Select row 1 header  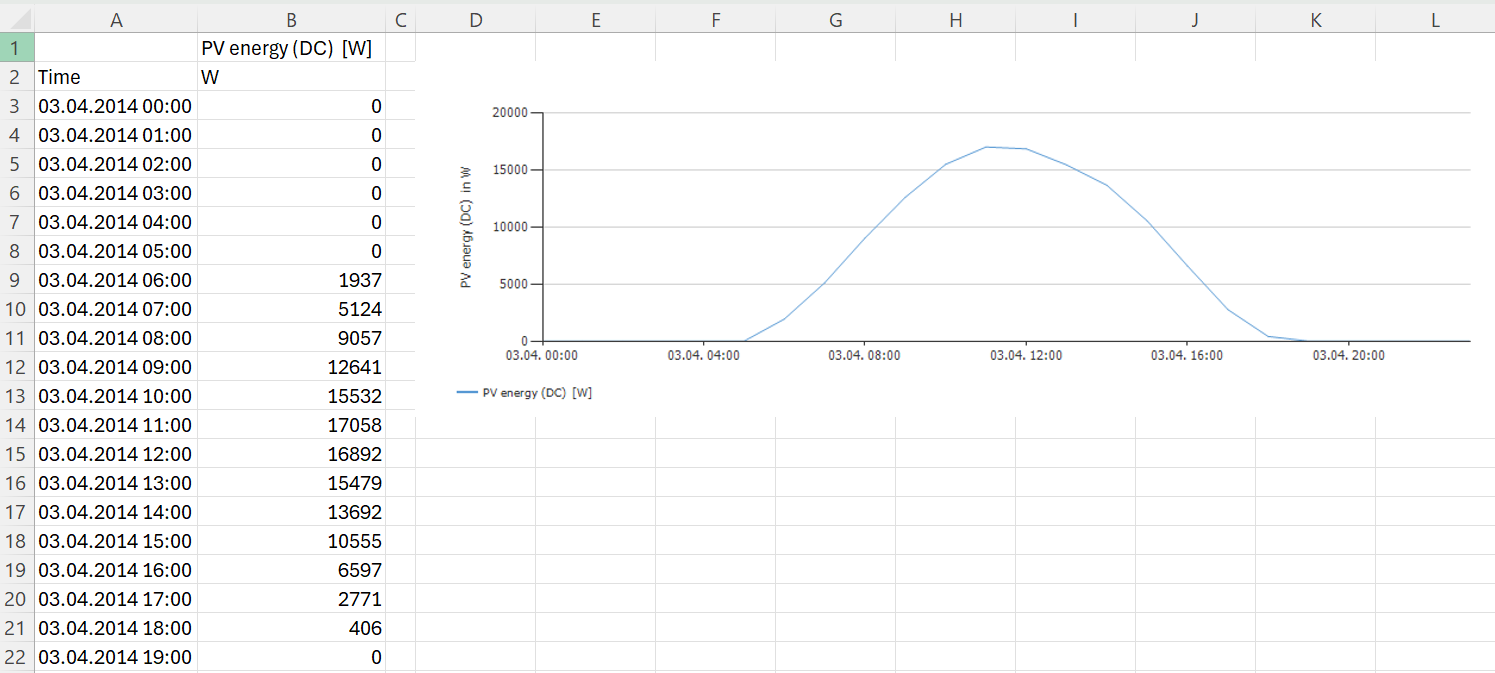(17, 48)
